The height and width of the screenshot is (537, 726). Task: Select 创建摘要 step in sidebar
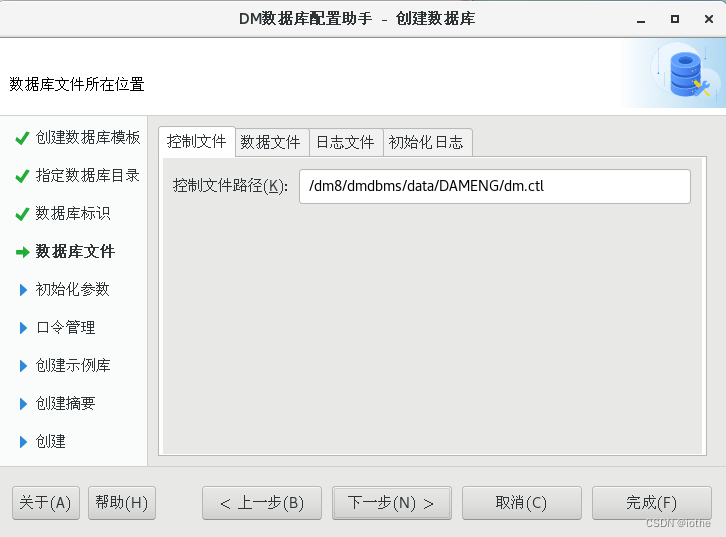[66, 403]
